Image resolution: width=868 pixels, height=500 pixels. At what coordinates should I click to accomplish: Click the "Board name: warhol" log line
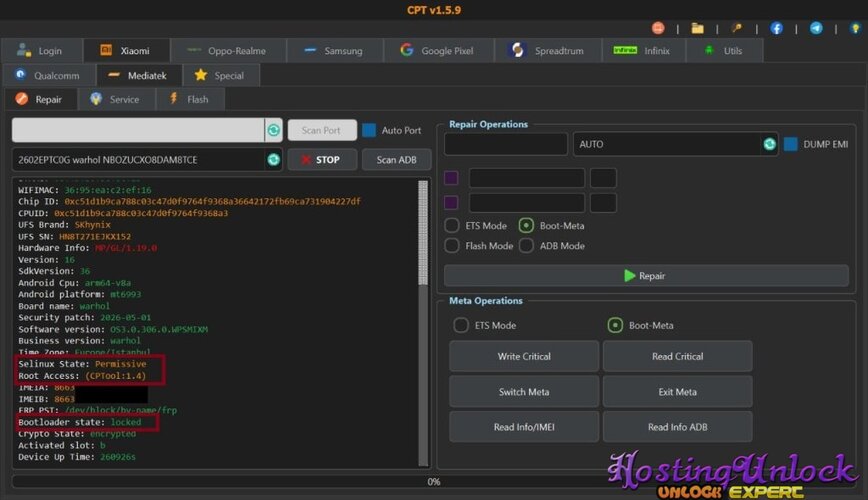64,306
